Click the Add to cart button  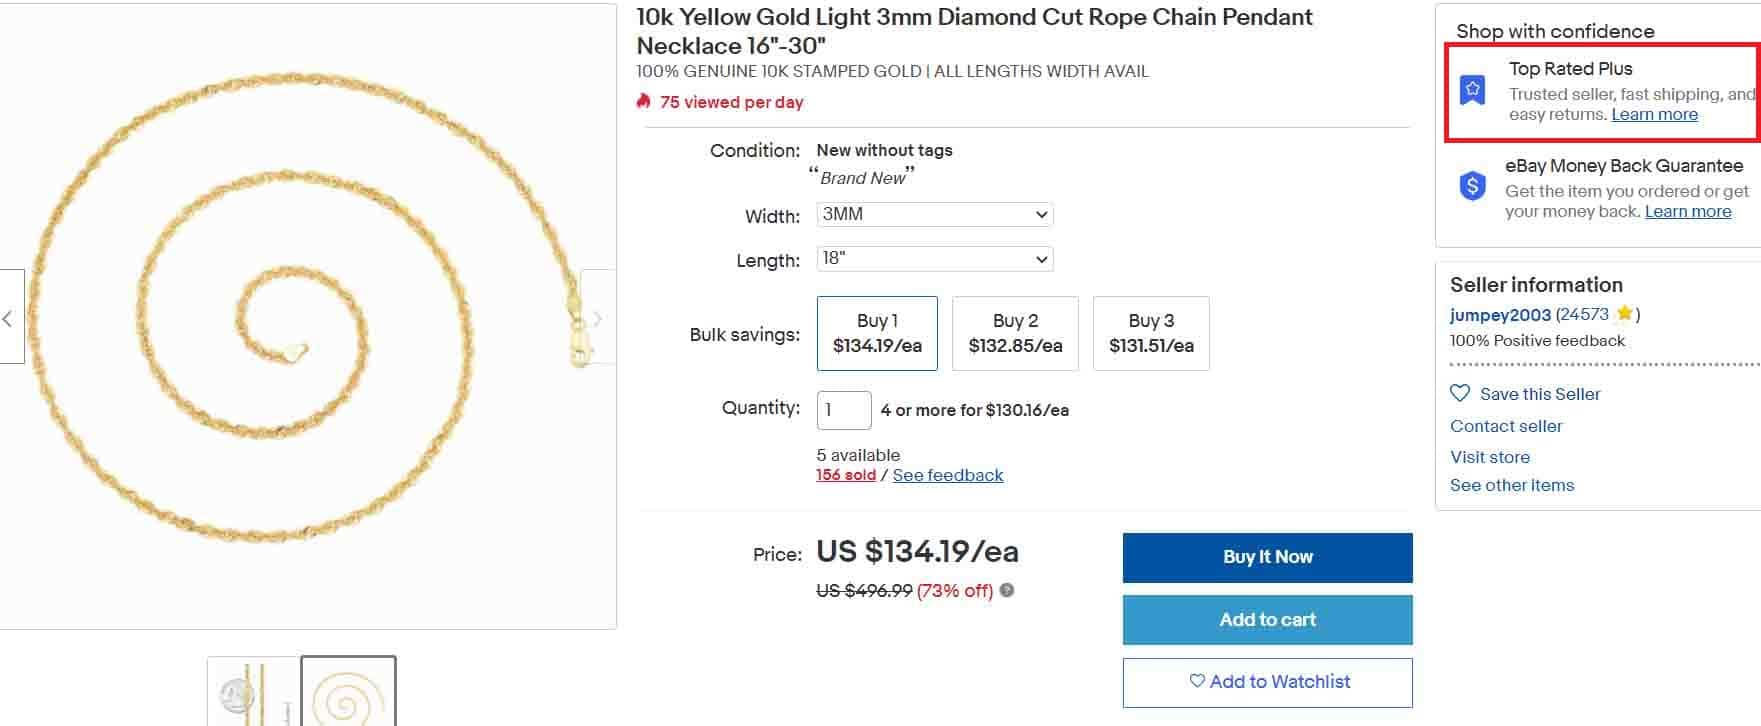[1267, 620]
